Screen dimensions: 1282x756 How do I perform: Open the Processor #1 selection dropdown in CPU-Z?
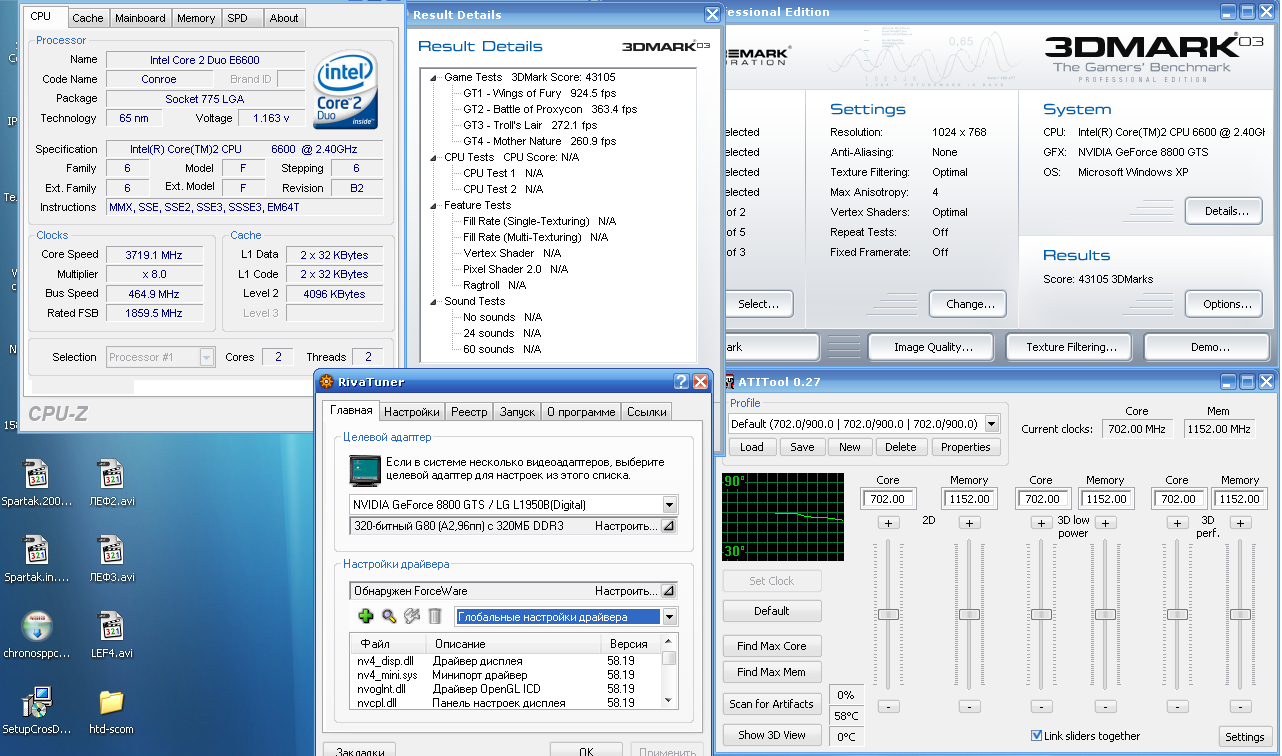[x=207, y=357]
